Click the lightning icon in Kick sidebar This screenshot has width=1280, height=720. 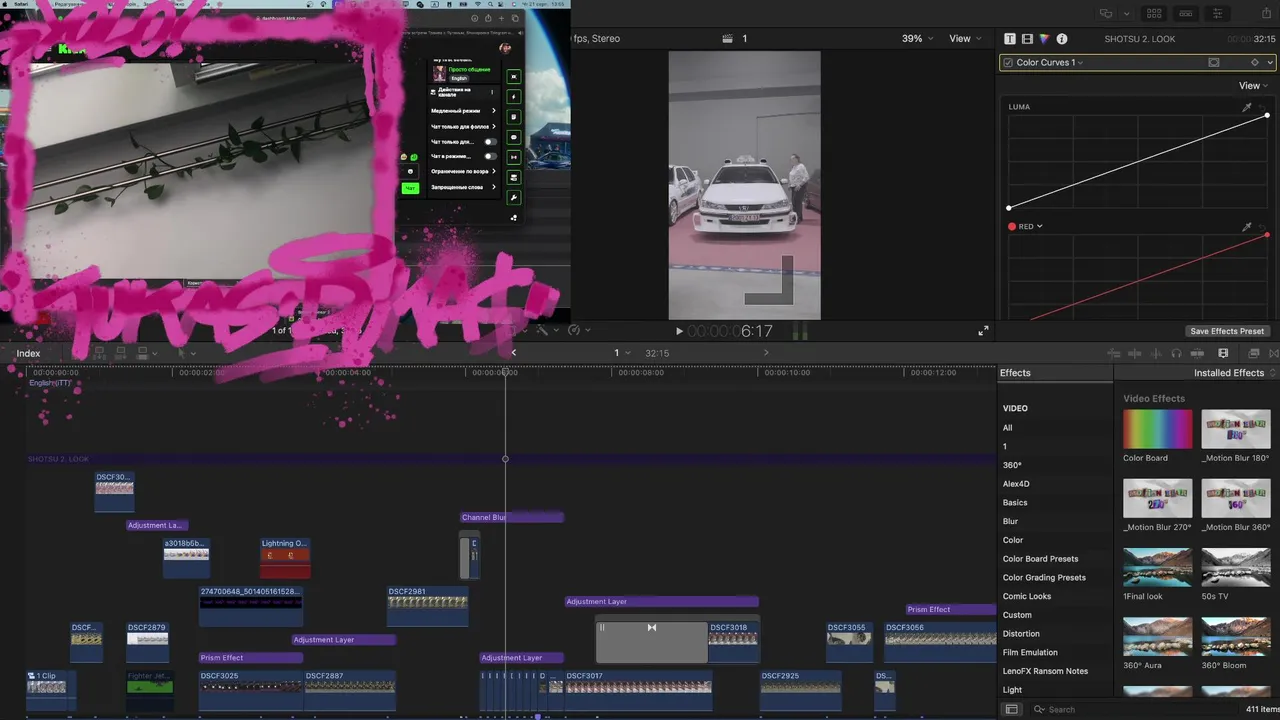pos(514,97)
